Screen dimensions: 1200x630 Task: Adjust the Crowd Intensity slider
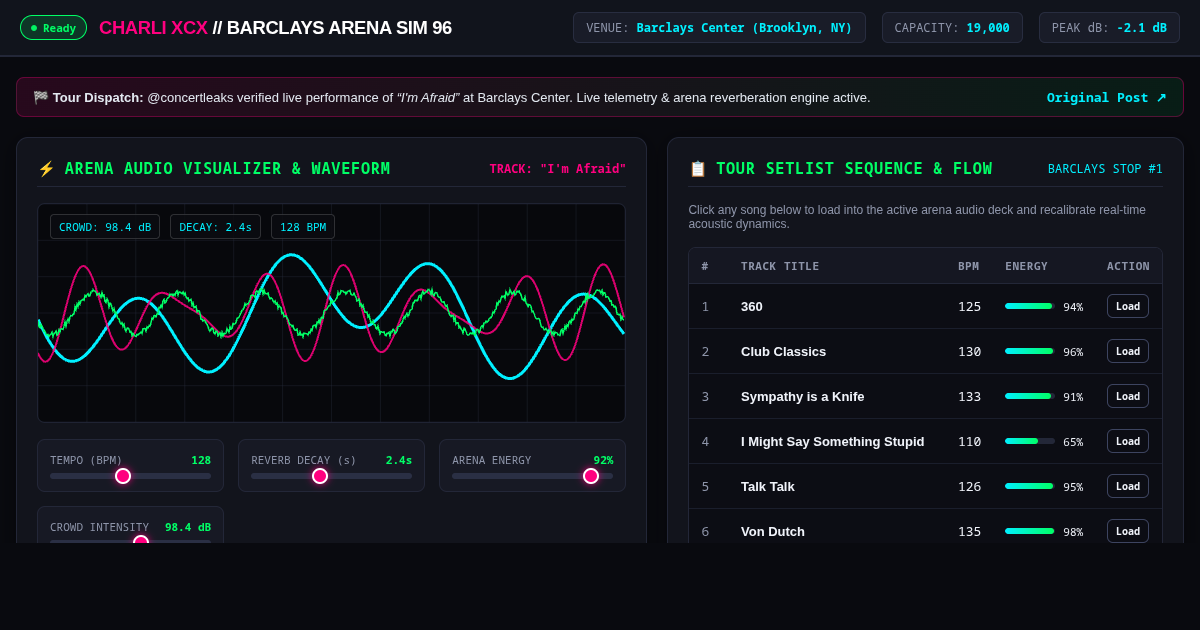[131, 541]
